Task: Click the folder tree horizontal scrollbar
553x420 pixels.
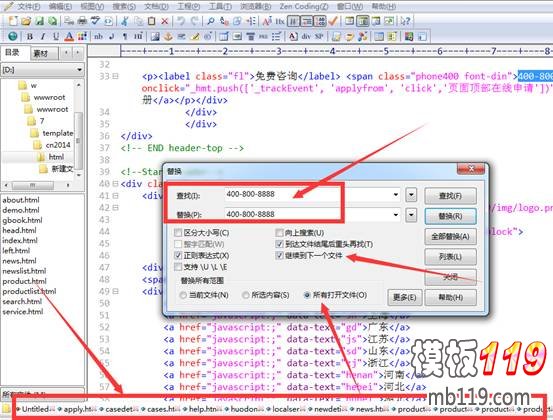Action: pyautogui.click(x=37, y=185)
